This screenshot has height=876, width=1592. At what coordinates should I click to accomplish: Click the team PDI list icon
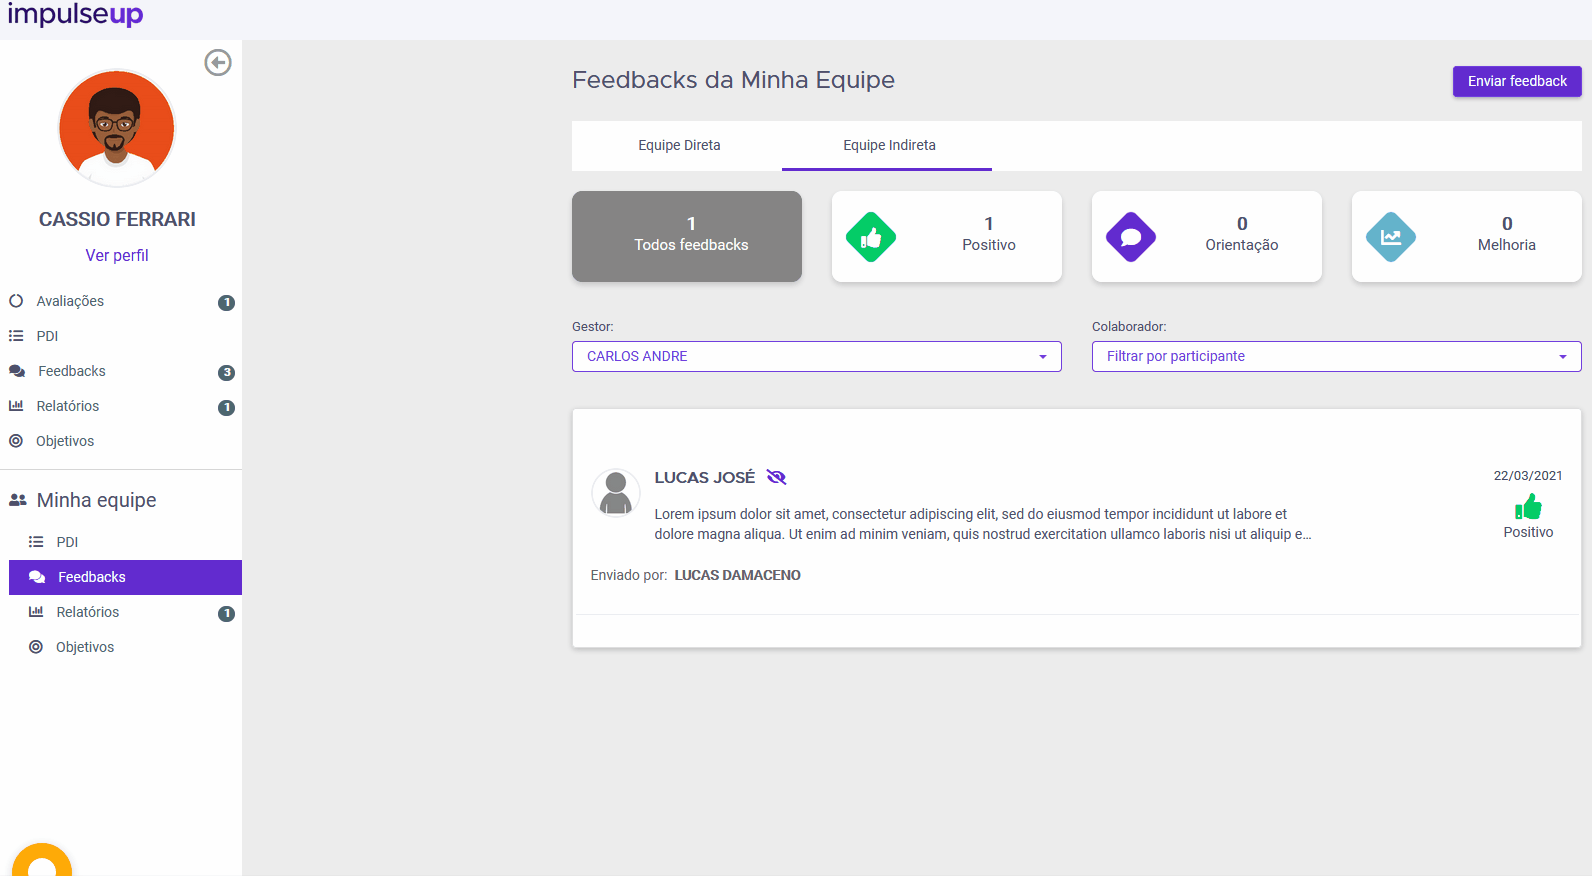coord(36,542)
